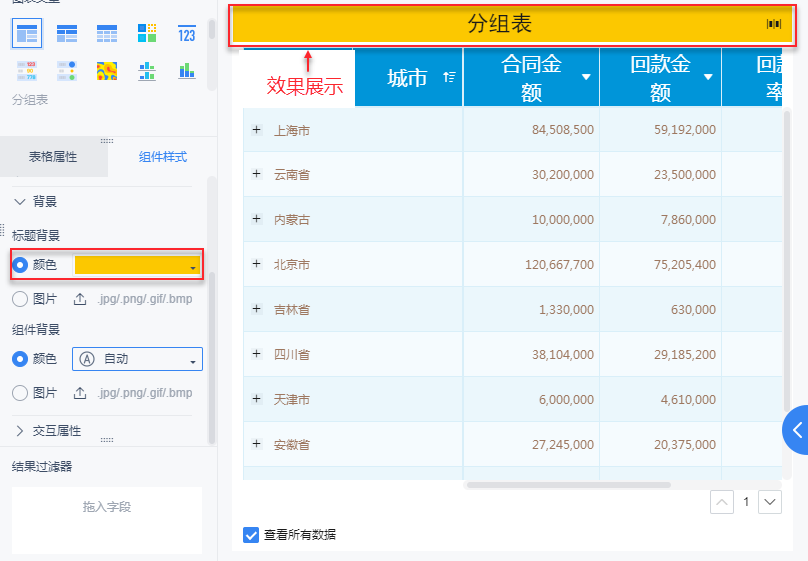Click the 回款金额 column header text

[660, 78]
